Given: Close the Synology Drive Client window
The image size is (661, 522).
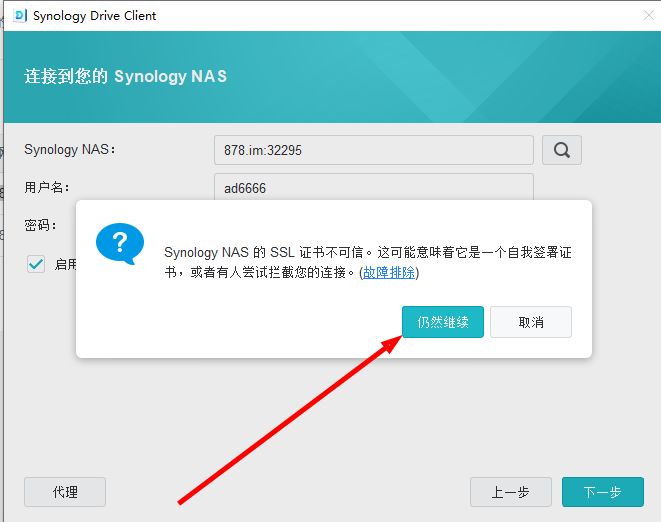Looking at the screenshot, I should coord(648,15).
